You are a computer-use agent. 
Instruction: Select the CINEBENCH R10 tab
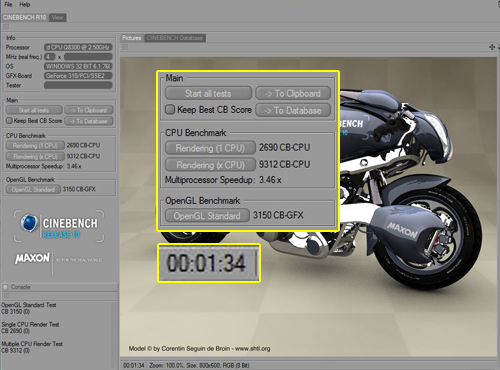(x=25, y=17)
